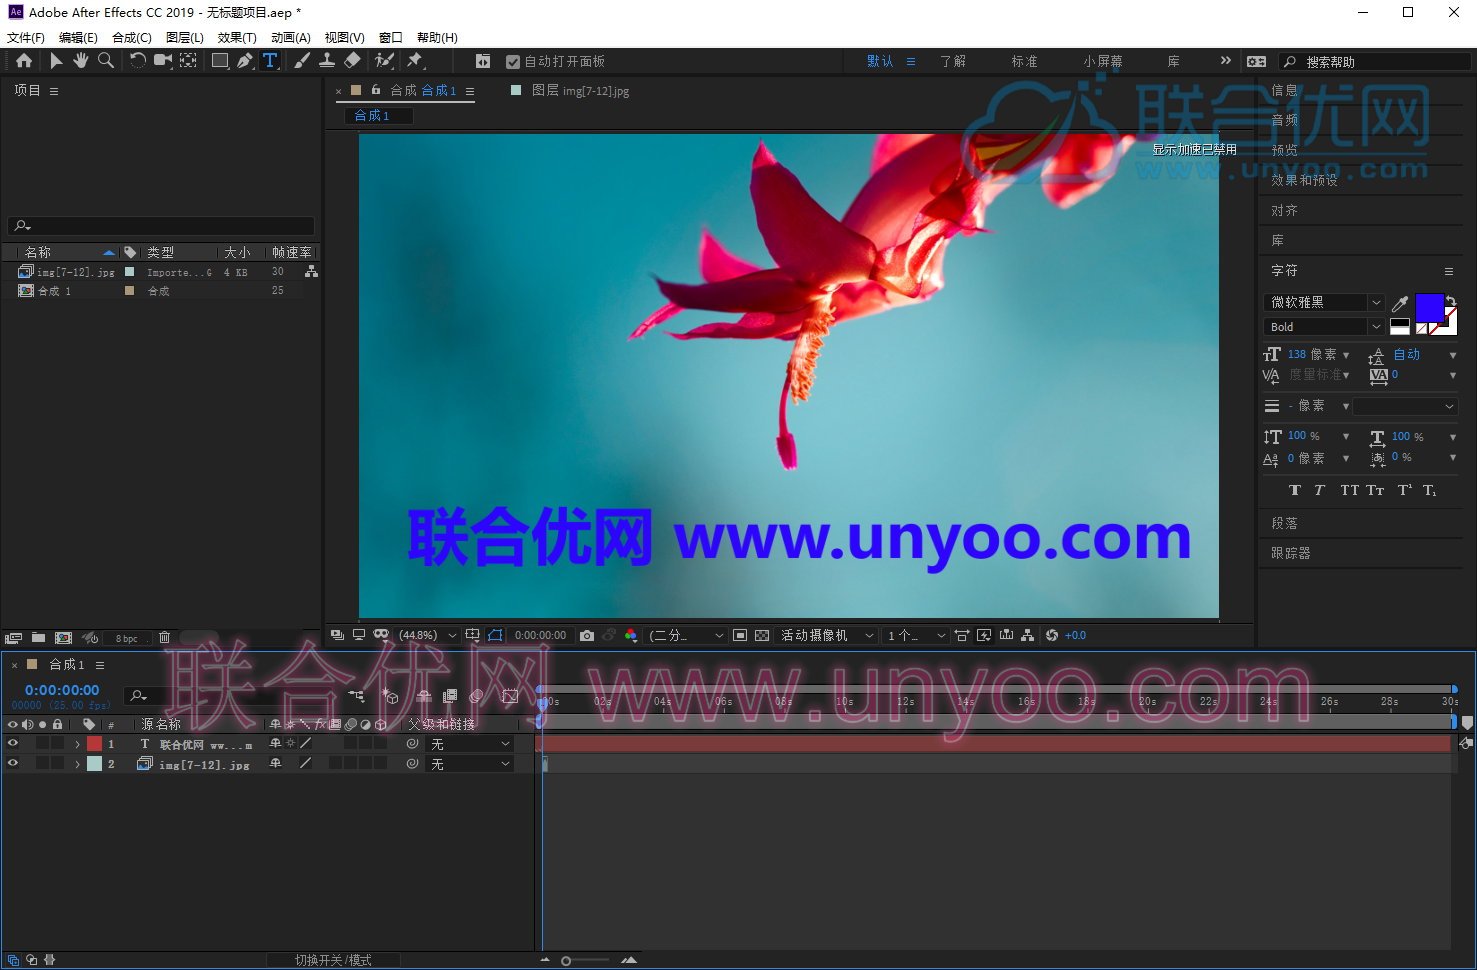Hide the text layer 1 eye icon

coord(12,743)
